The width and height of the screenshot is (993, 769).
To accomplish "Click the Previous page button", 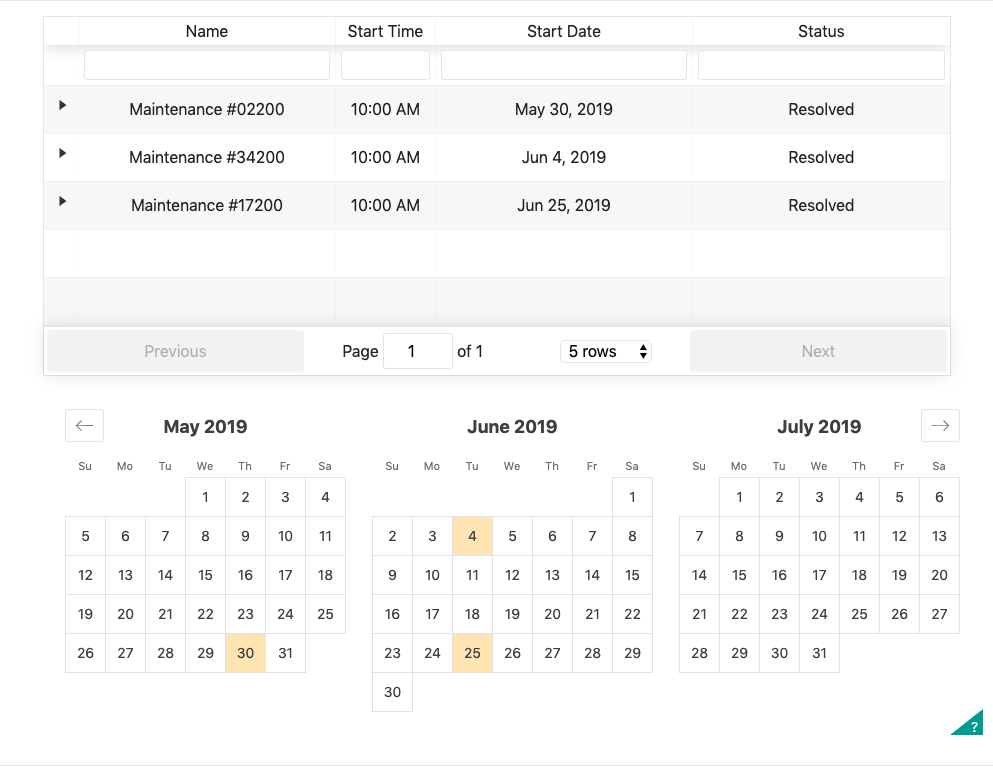I will (175, 351).
